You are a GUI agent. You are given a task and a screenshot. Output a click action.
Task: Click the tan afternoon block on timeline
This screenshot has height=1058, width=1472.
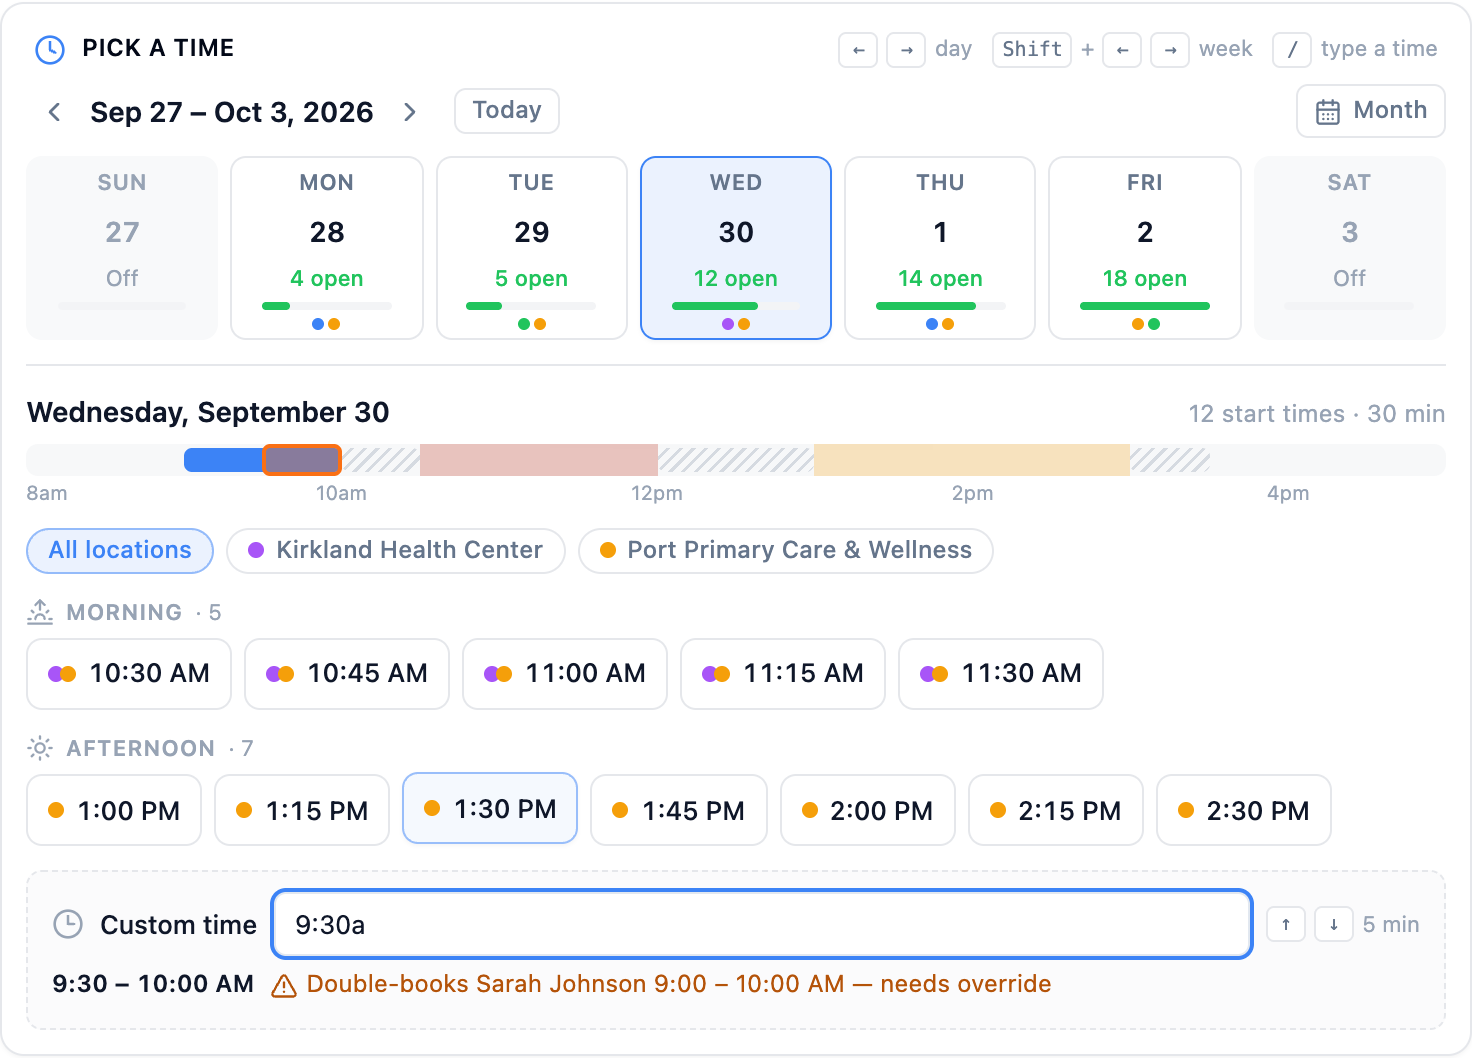972,460
